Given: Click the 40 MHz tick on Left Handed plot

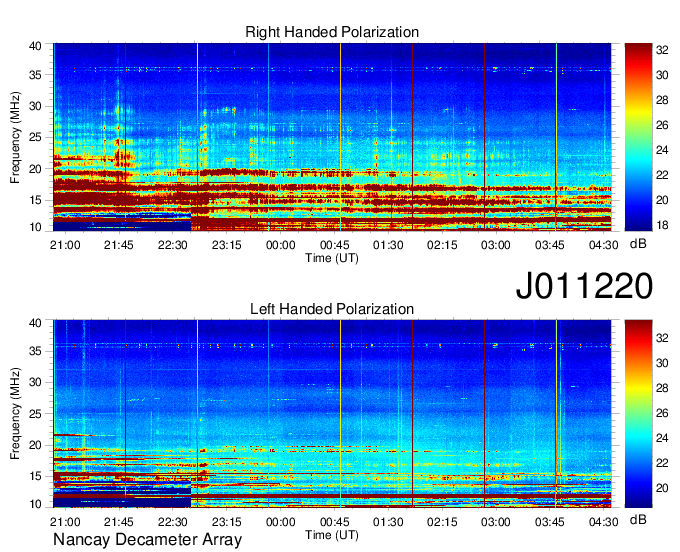Looking at the screenshot, I should click(35, 323).
